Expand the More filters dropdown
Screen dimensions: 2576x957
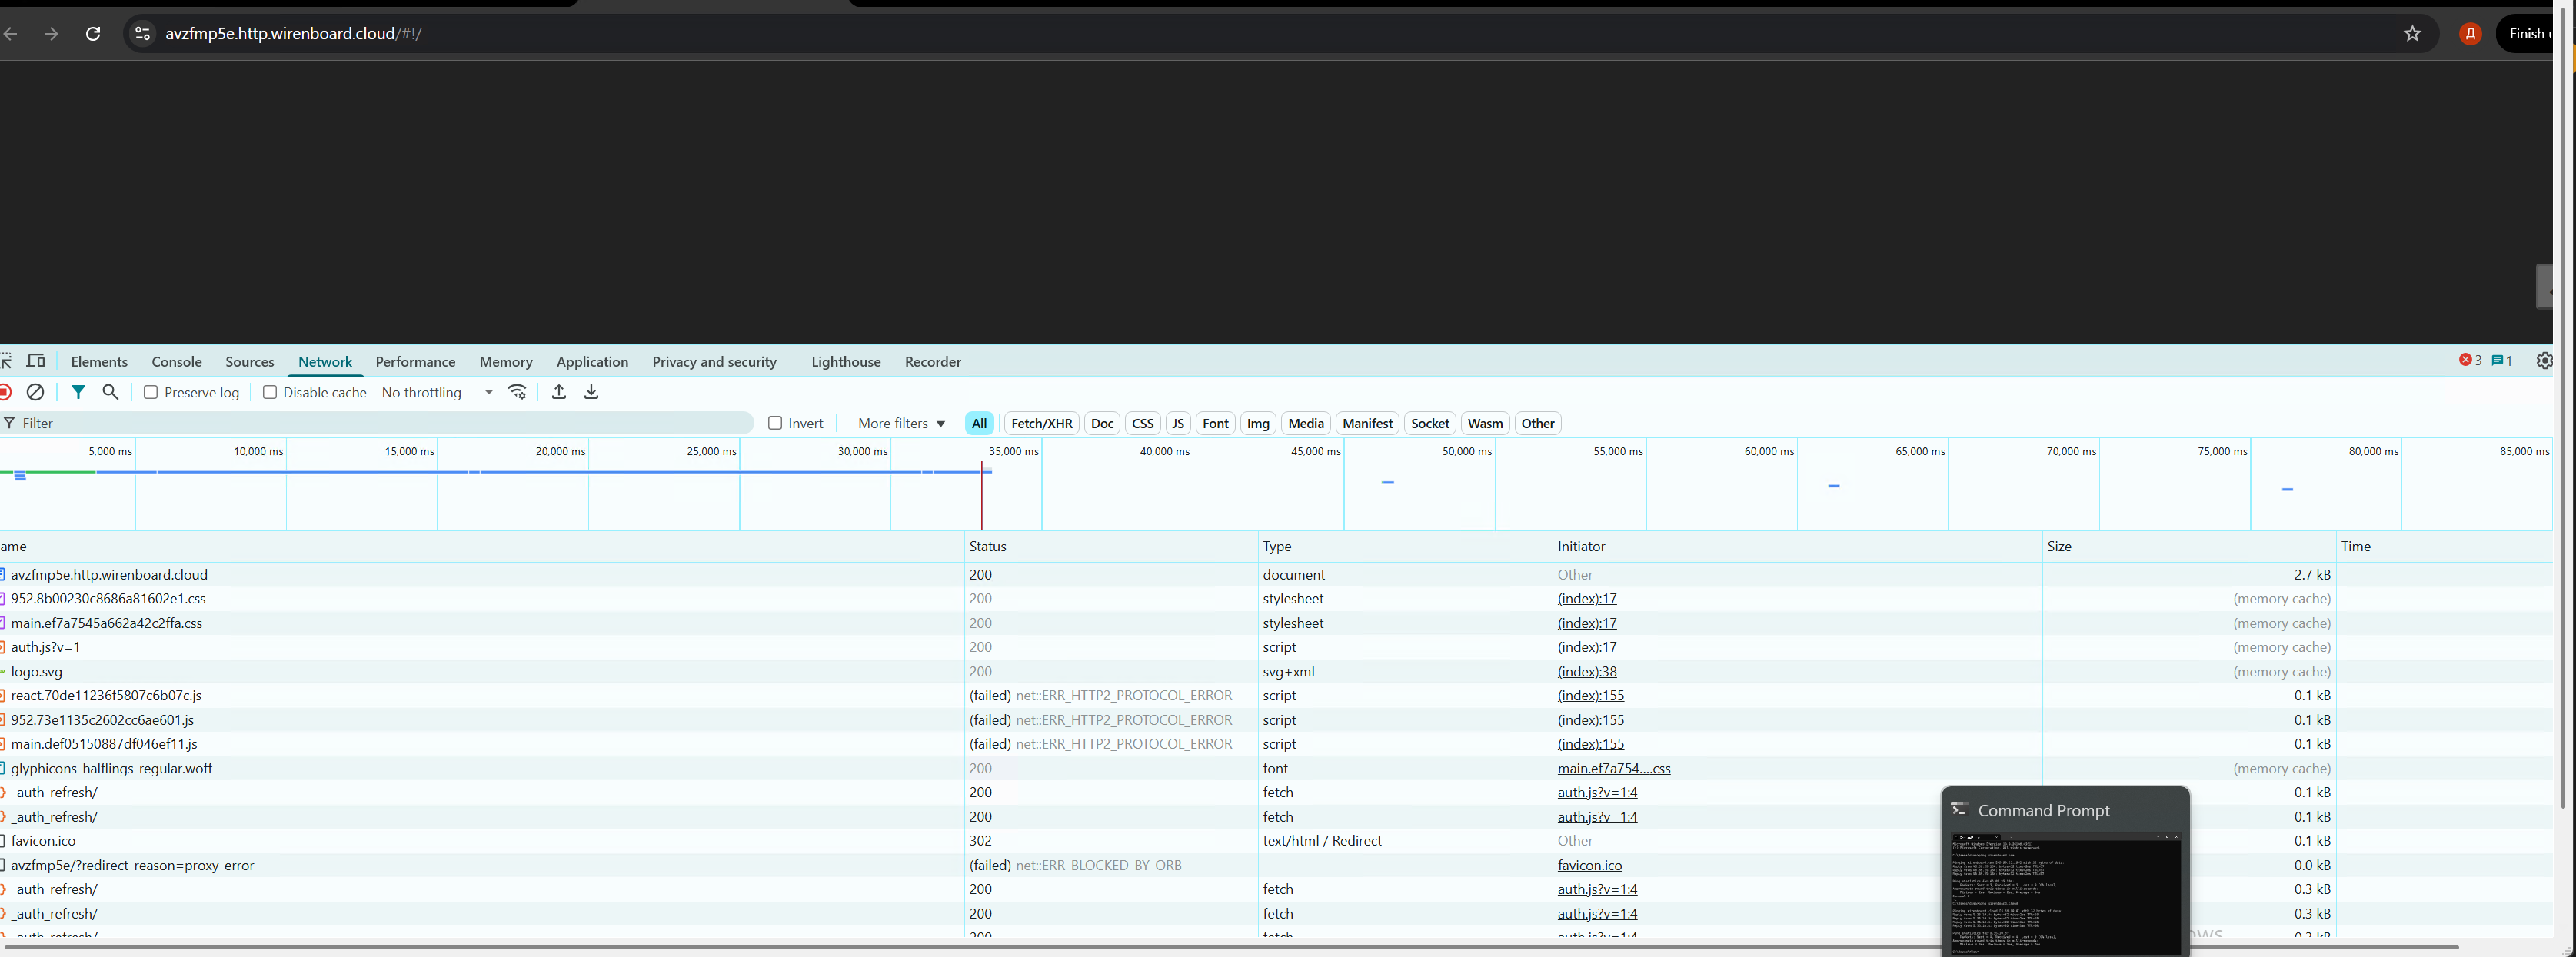901,423
